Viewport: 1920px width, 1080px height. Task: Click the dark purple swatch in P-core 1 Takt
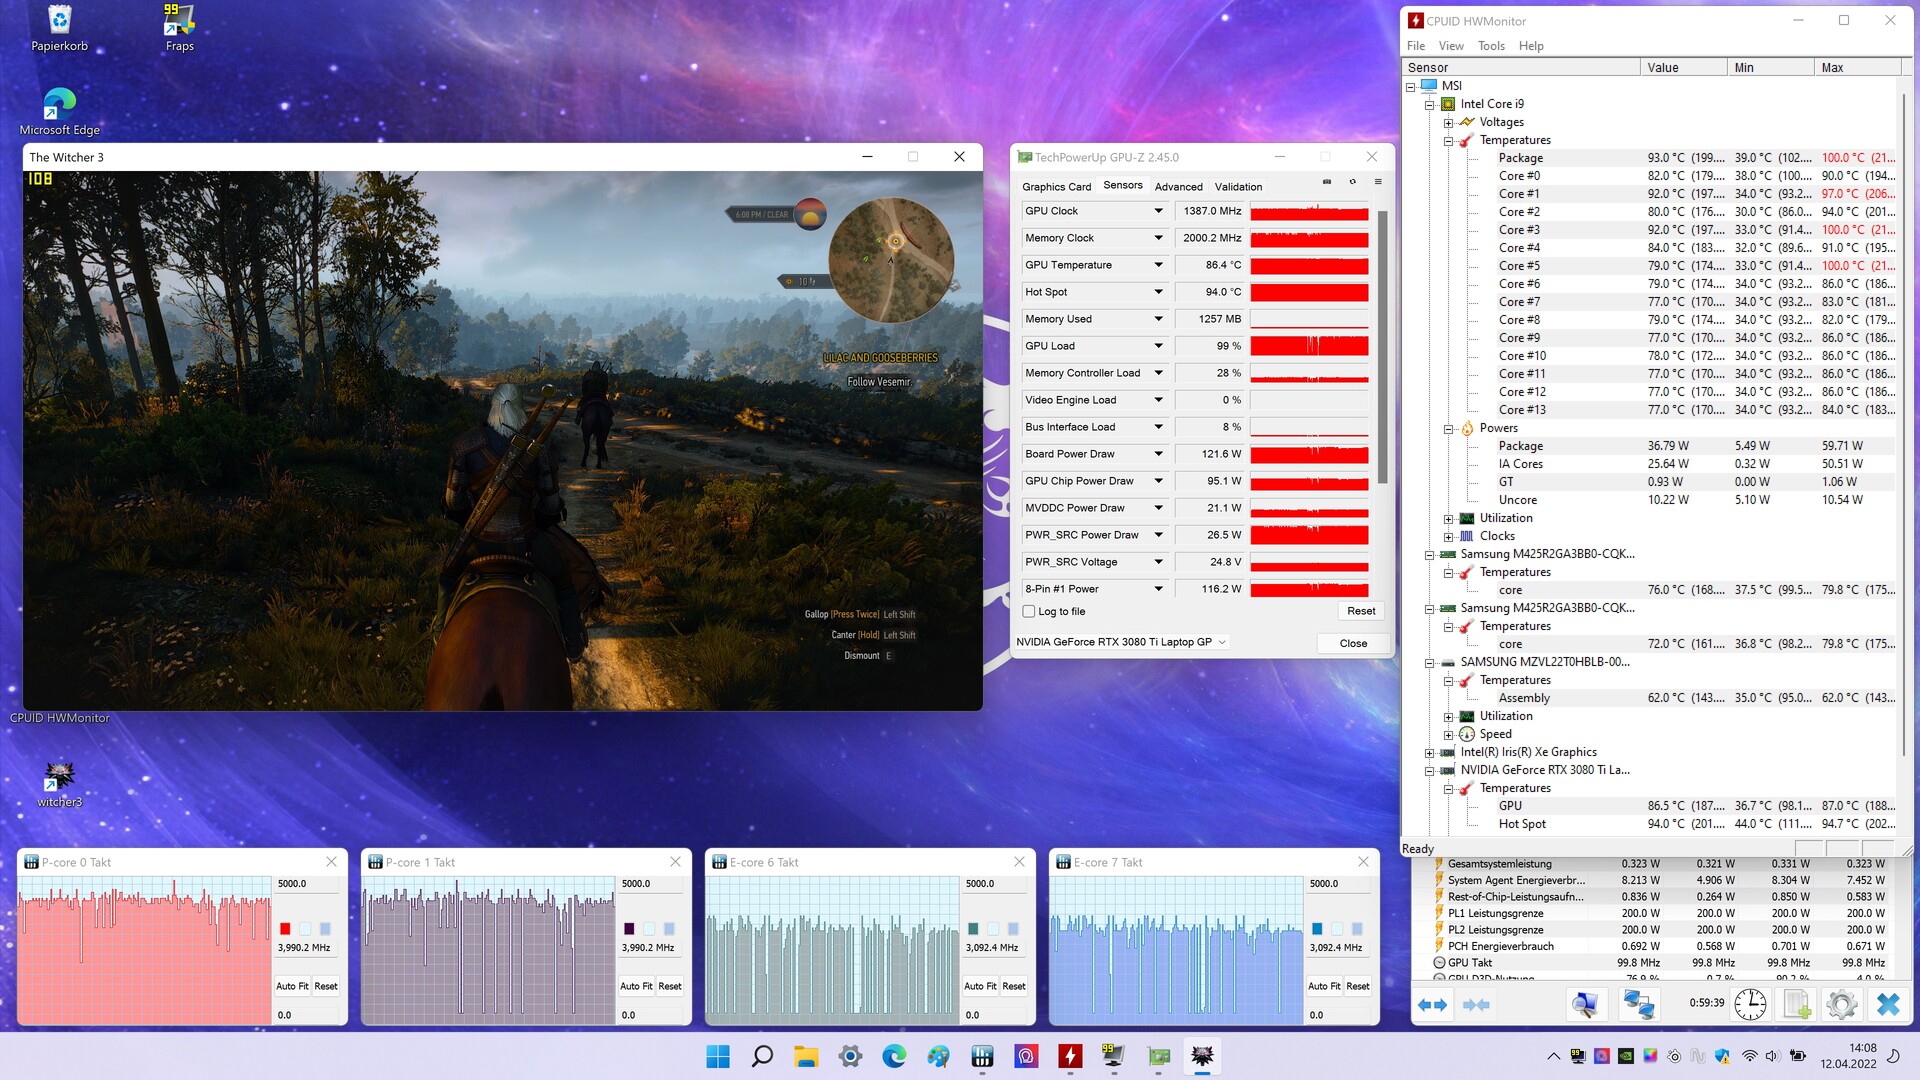pos(629,929)
